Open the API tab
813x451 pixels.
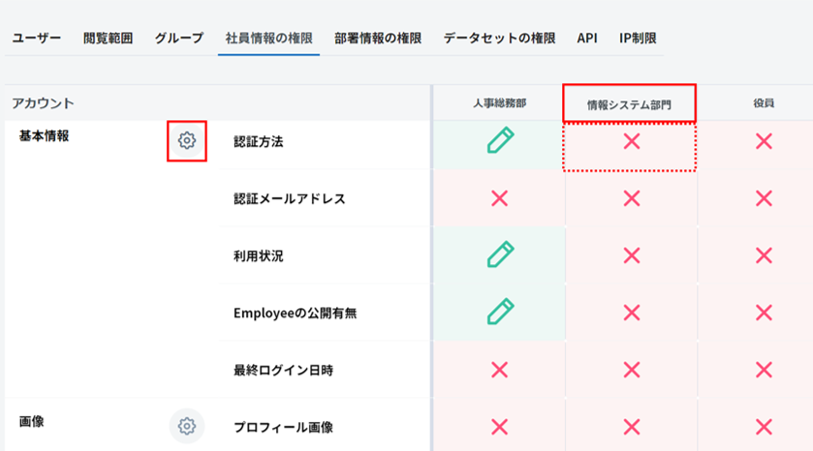pyautogui.click(x=587, y=38)
